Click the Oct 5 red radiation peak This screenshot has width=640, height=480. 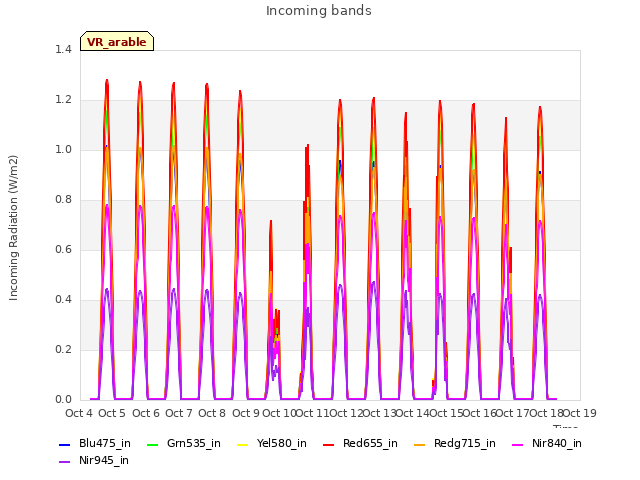tap(107, 82)
